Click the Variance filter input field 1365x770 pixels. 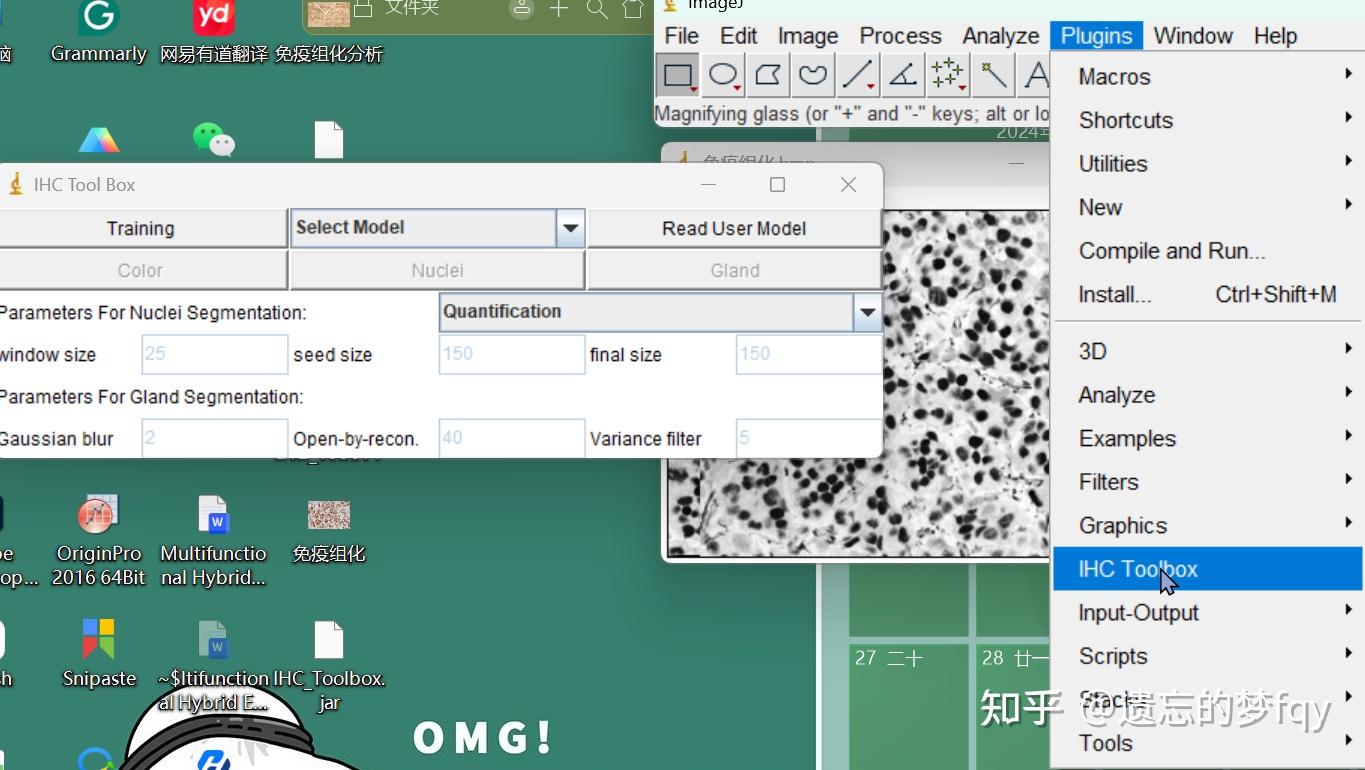[808, 438]
